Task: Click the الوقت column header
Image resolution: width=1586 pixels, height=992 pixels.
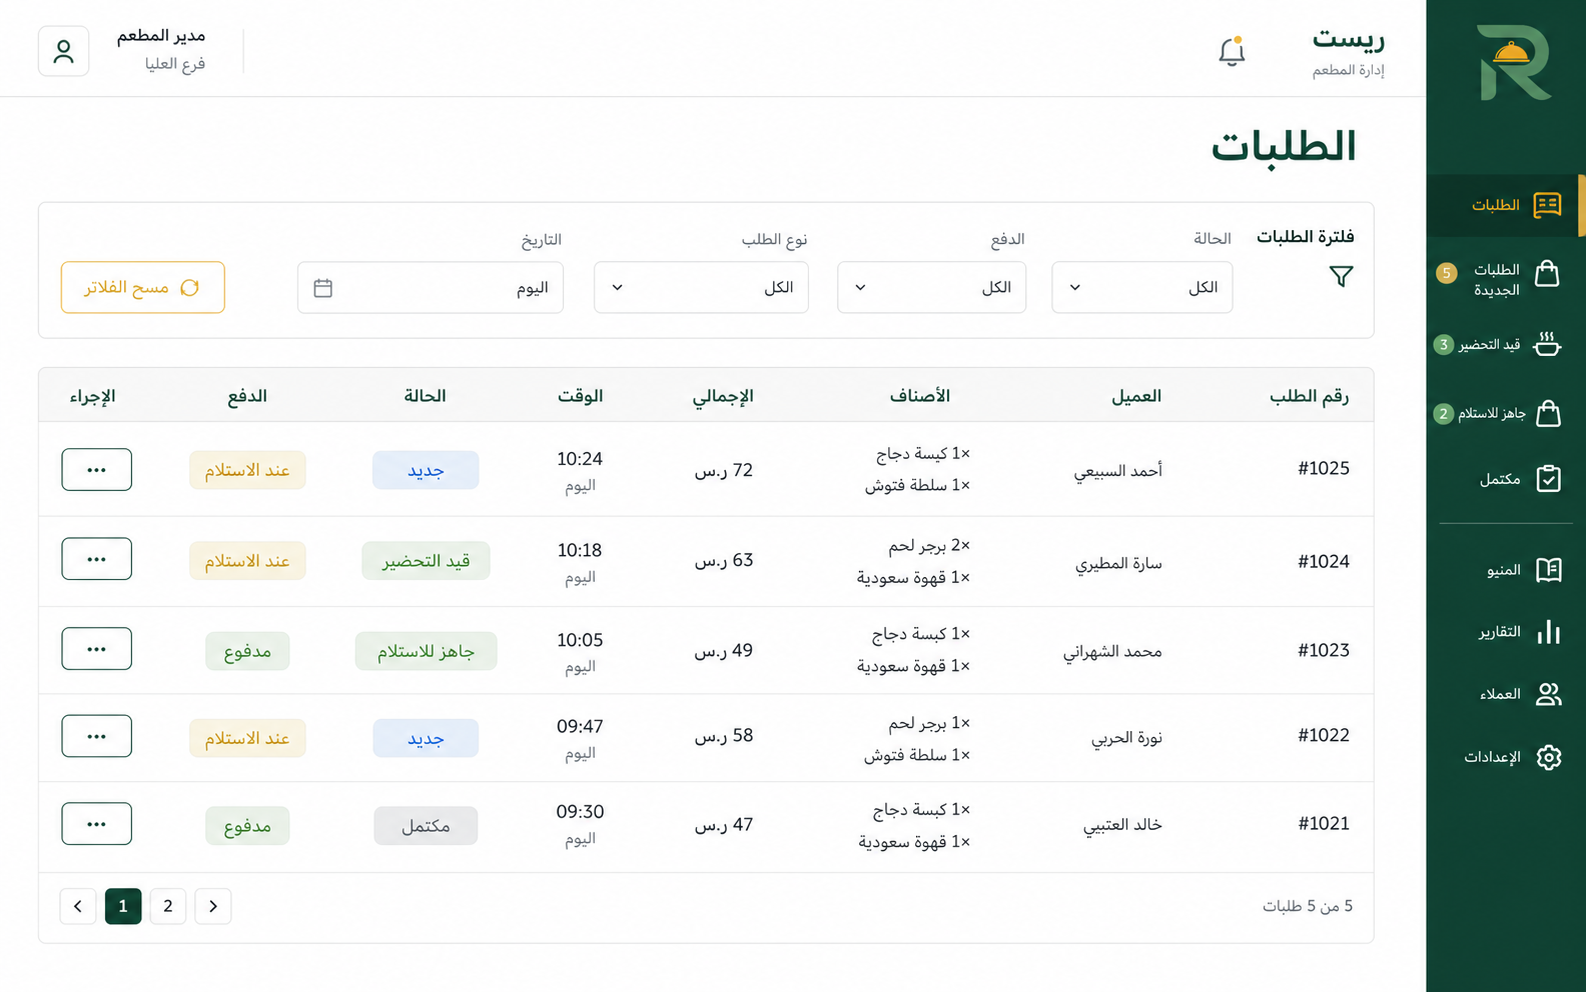Action: 580,396
